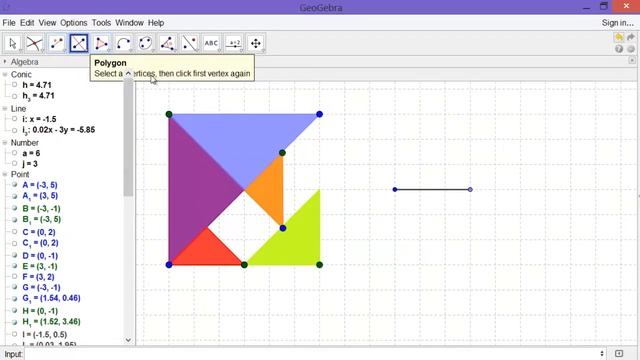Toggle visibility of point I = (-1.5, 0.5)
The image size is (640, 360).
15,334
